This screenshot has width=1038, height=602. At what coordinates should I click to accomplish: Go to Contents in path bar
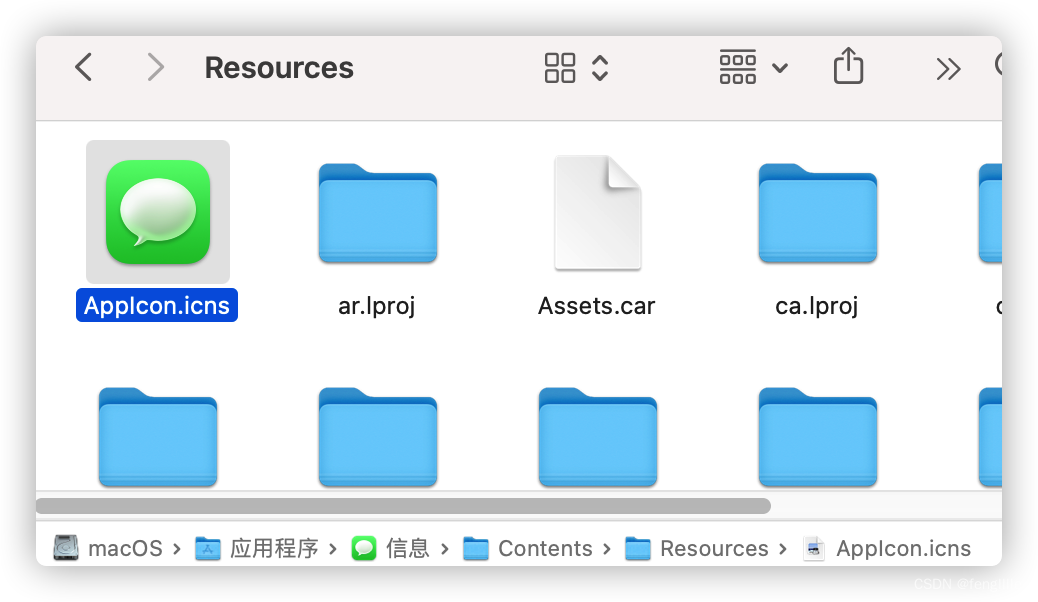pos(545,548)
